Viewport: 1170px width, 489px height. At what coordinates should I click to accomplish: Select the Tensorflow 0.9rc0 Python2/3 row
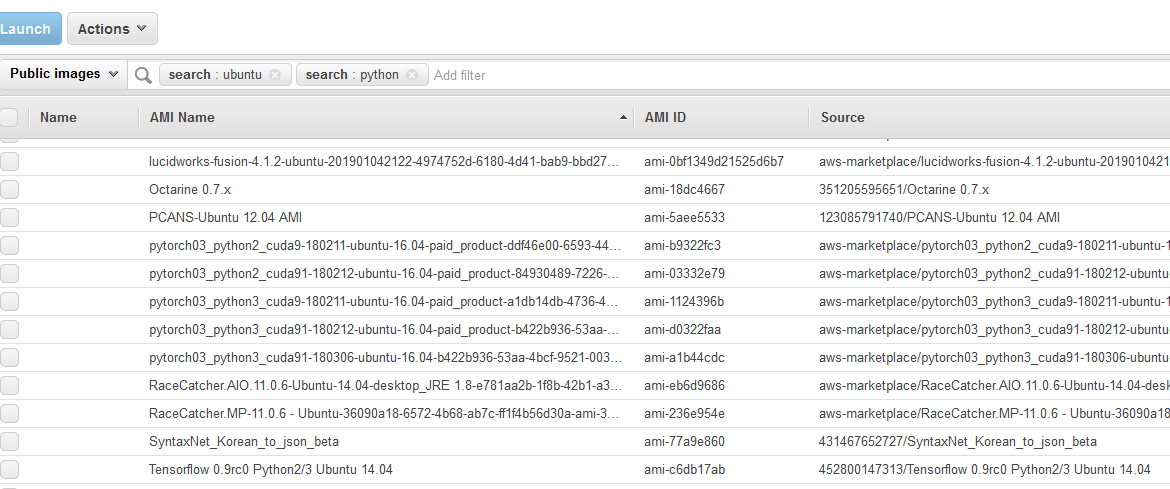click(585, 470)
